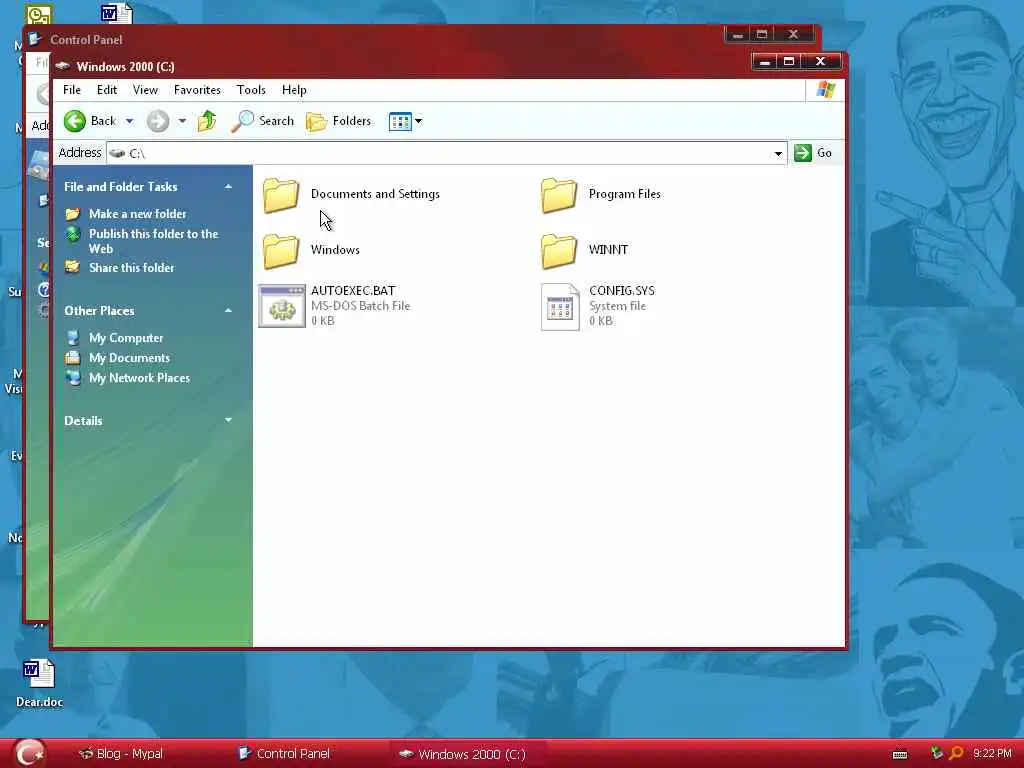Select the CONFIG.SYS file icon
Viewport: 1024px width, 768px height.
click(x=560, y=306)
